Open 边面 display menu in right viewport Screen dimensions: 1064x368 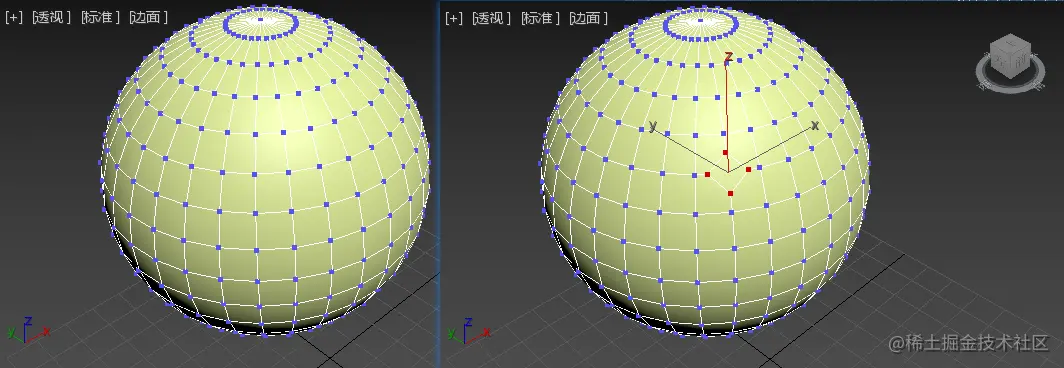[x=588, y=18]
